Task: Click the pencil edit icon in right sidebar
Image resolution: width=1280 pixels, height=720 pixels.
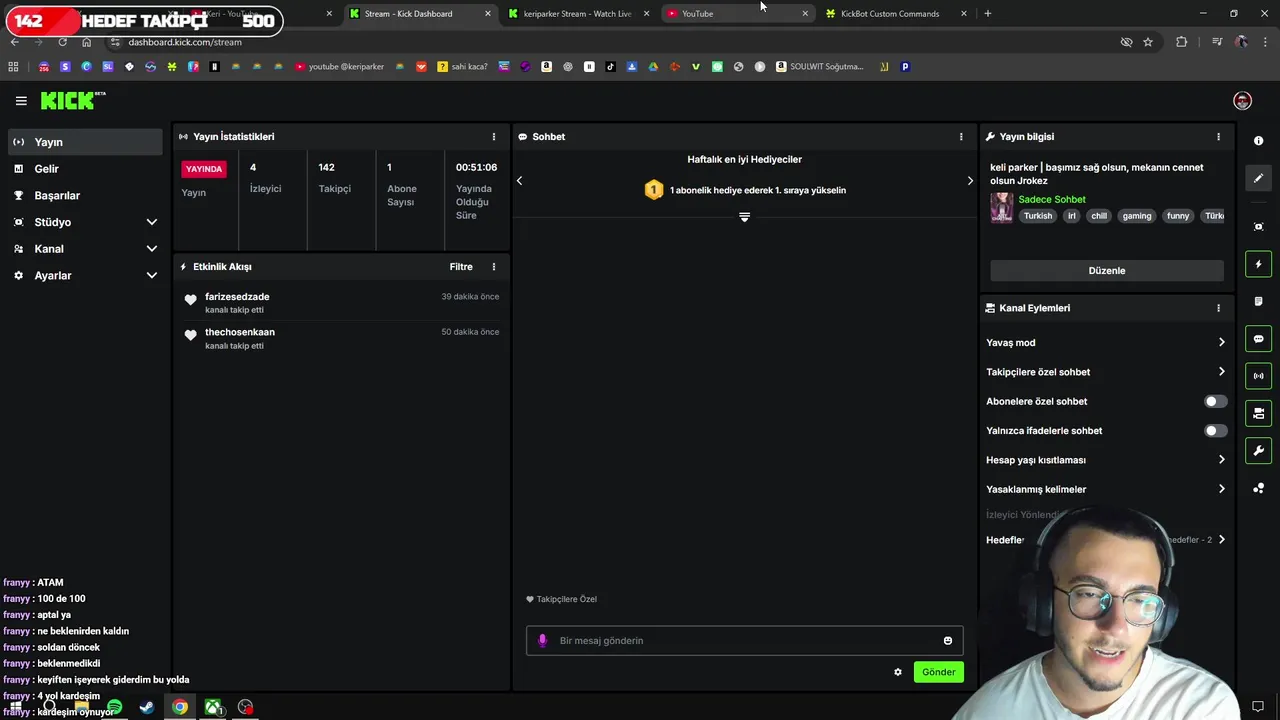Action: pos(1258,178)
